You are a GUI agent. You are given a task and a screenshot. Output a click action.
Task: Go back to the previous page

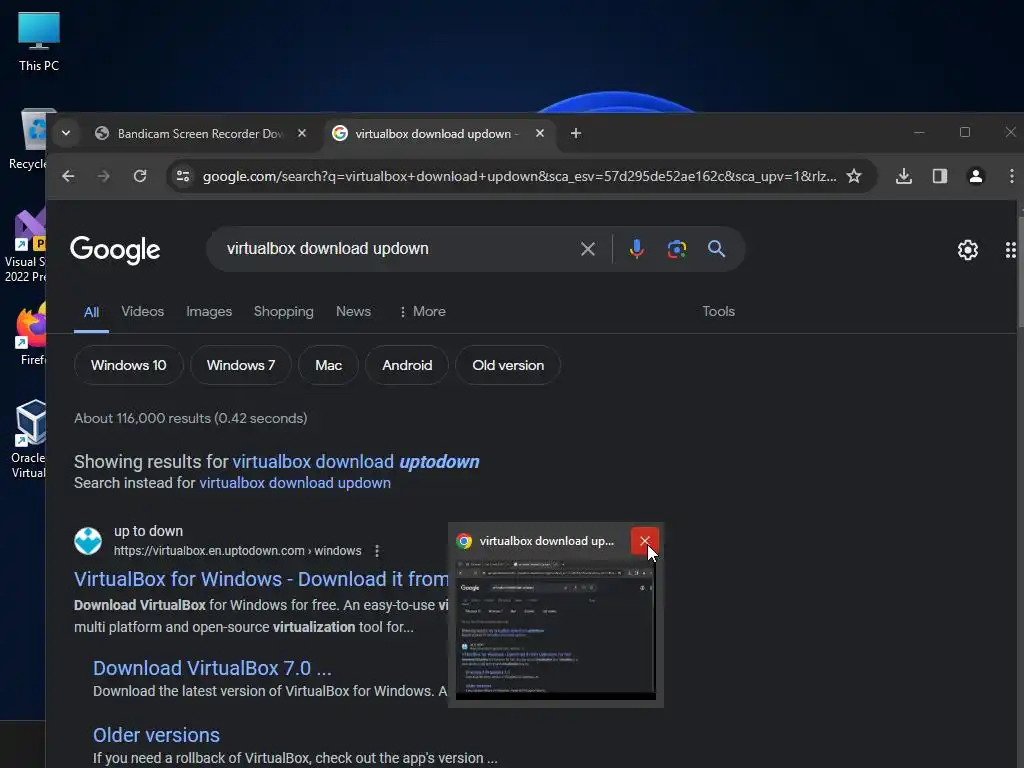pyautogui.click(x=68, y=176)
